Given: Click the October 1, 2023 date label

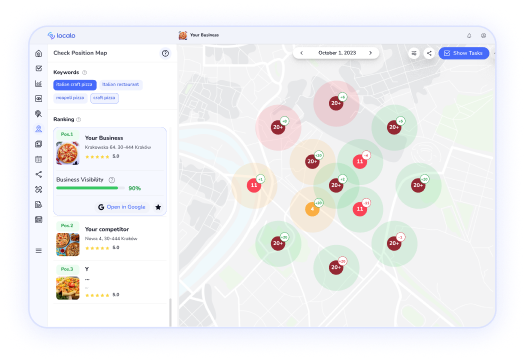Looking at the screenshot, I should 337,53.
